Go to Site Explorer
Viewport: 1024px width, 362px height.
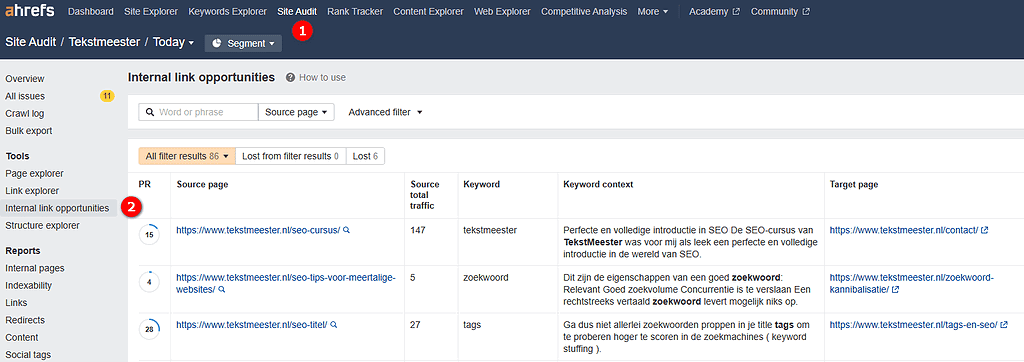point(151,12)
